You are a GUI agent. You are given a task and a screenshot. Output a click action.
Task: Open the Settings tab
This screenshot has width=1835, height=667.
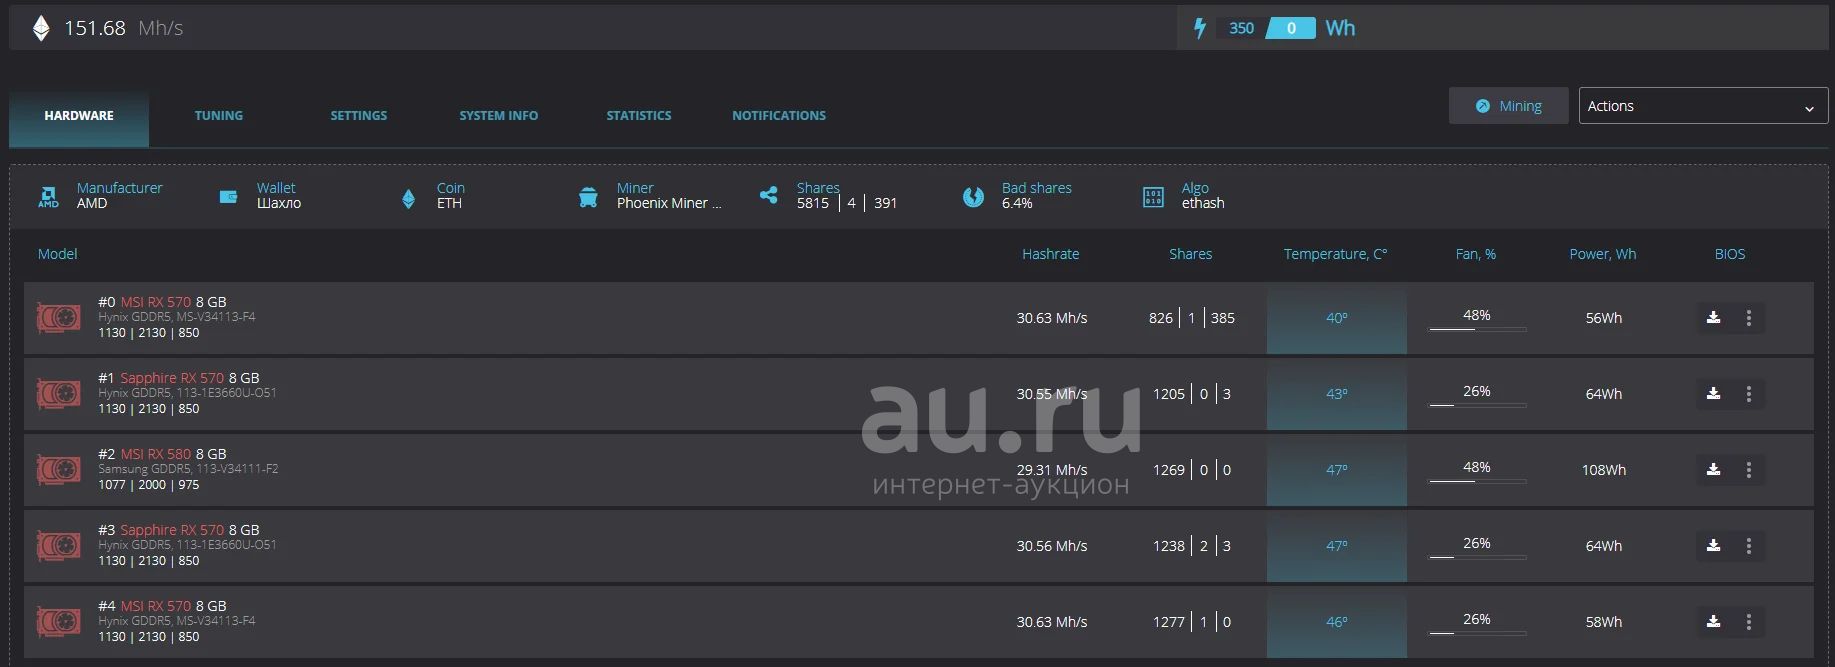(359, 116)
